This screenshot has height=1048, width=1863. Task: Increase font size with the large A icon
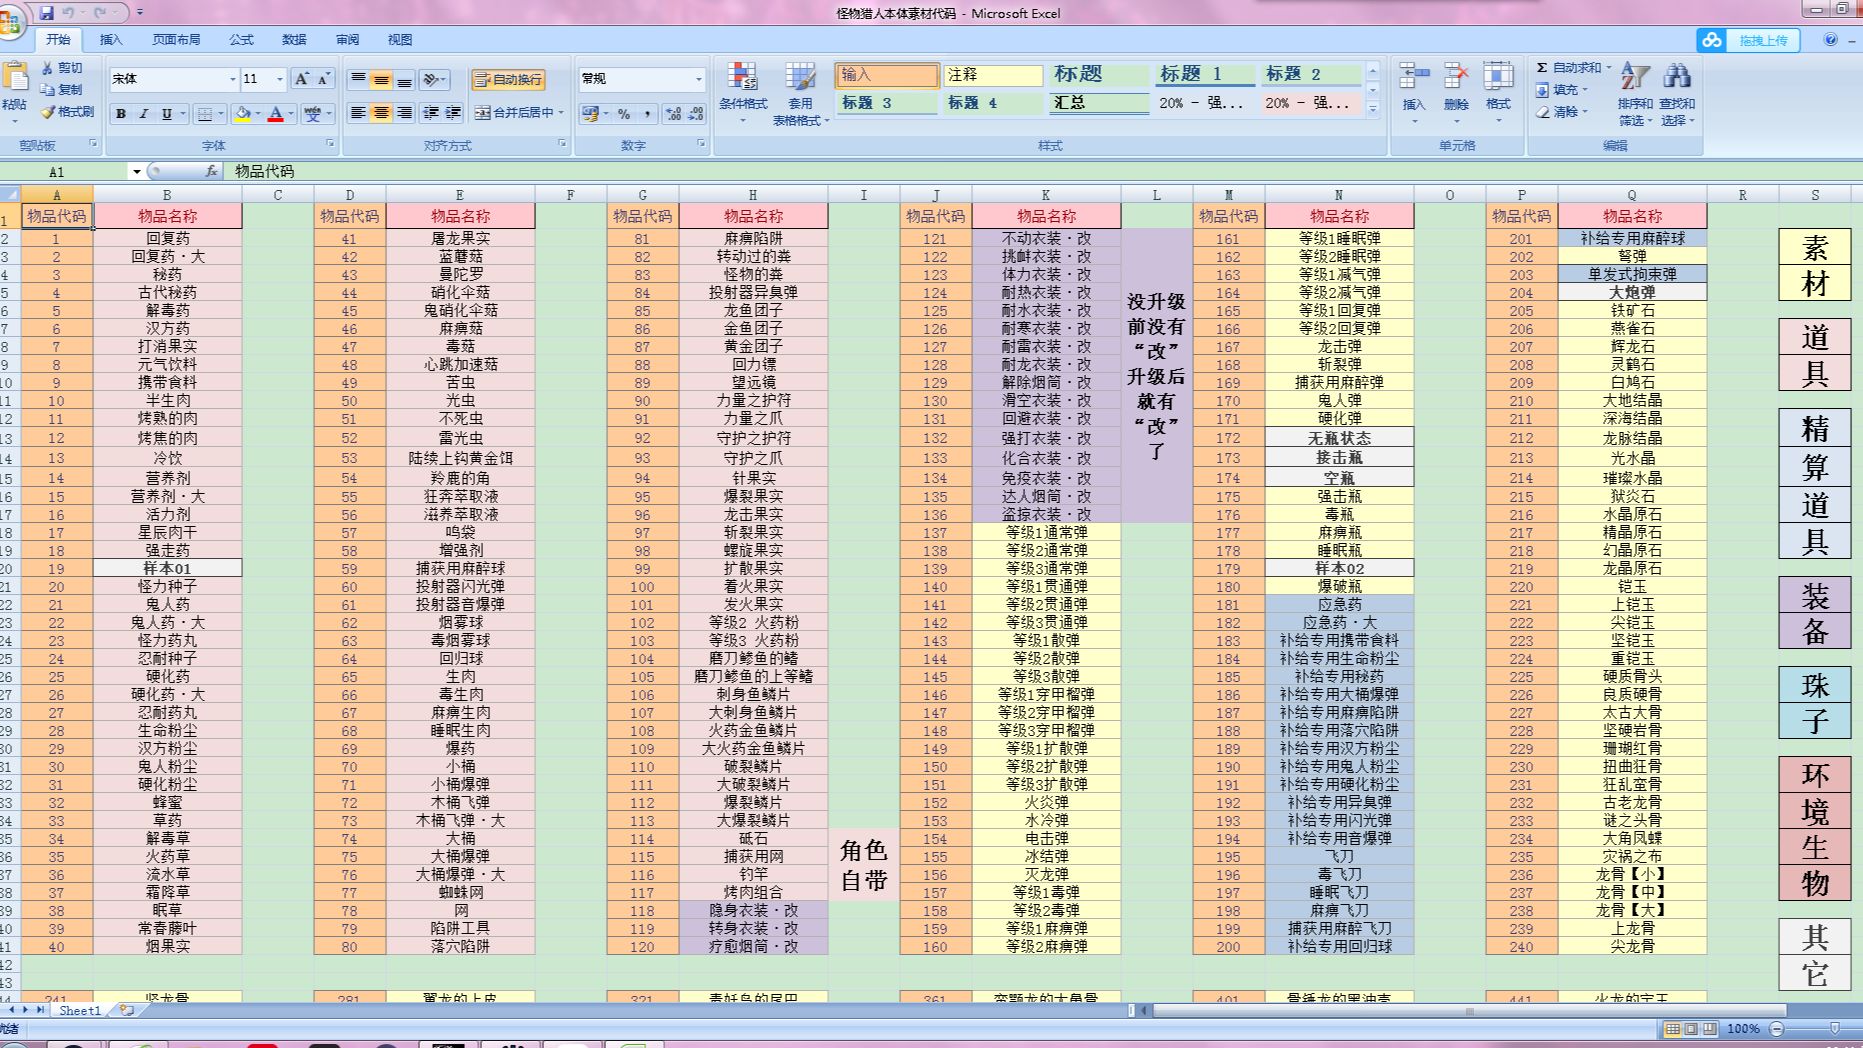[302, 79]
